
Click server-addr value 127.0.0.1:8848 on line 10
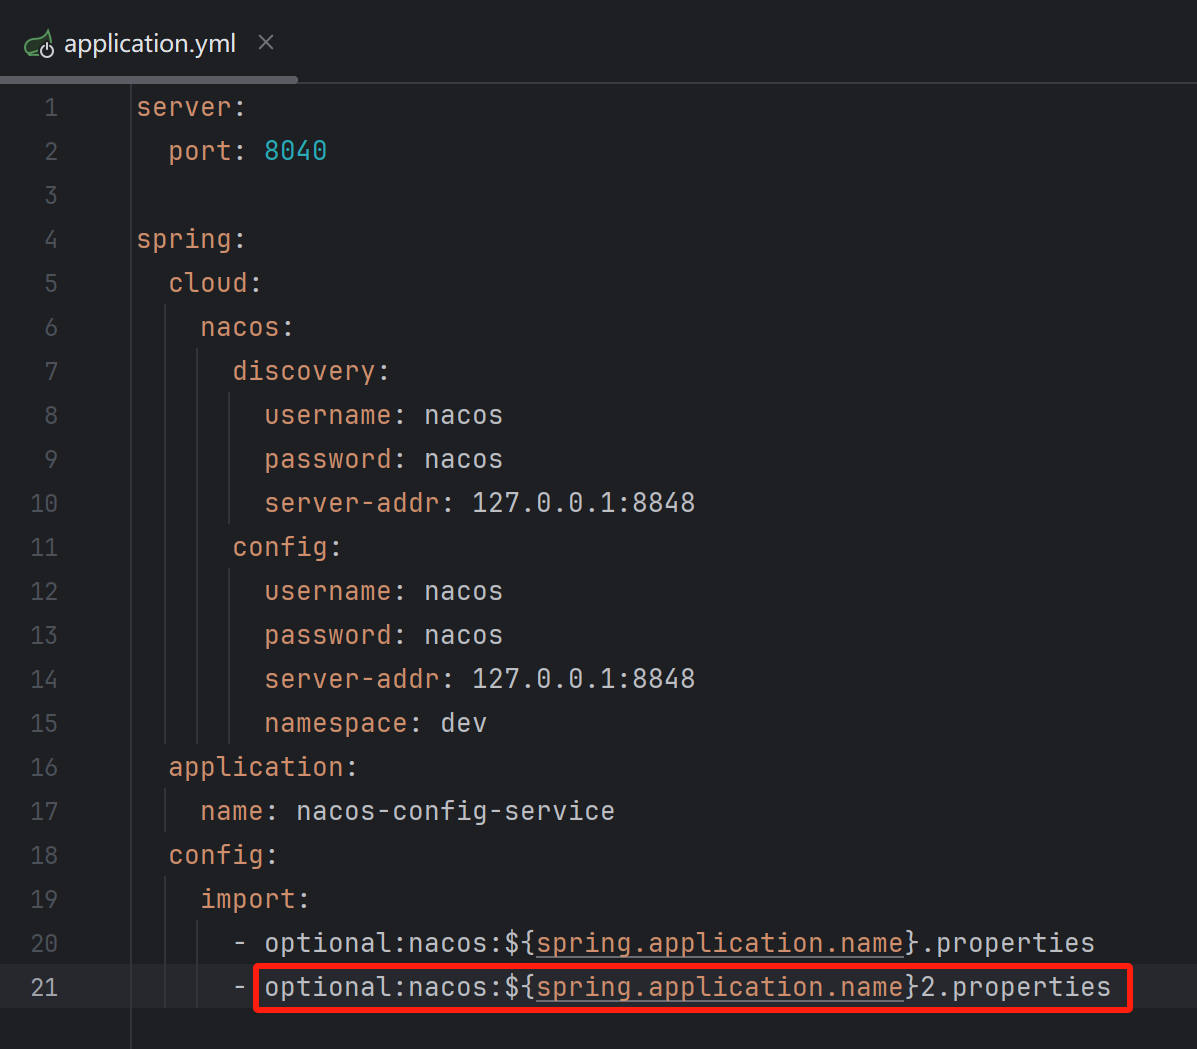click(x=583, y=503)
